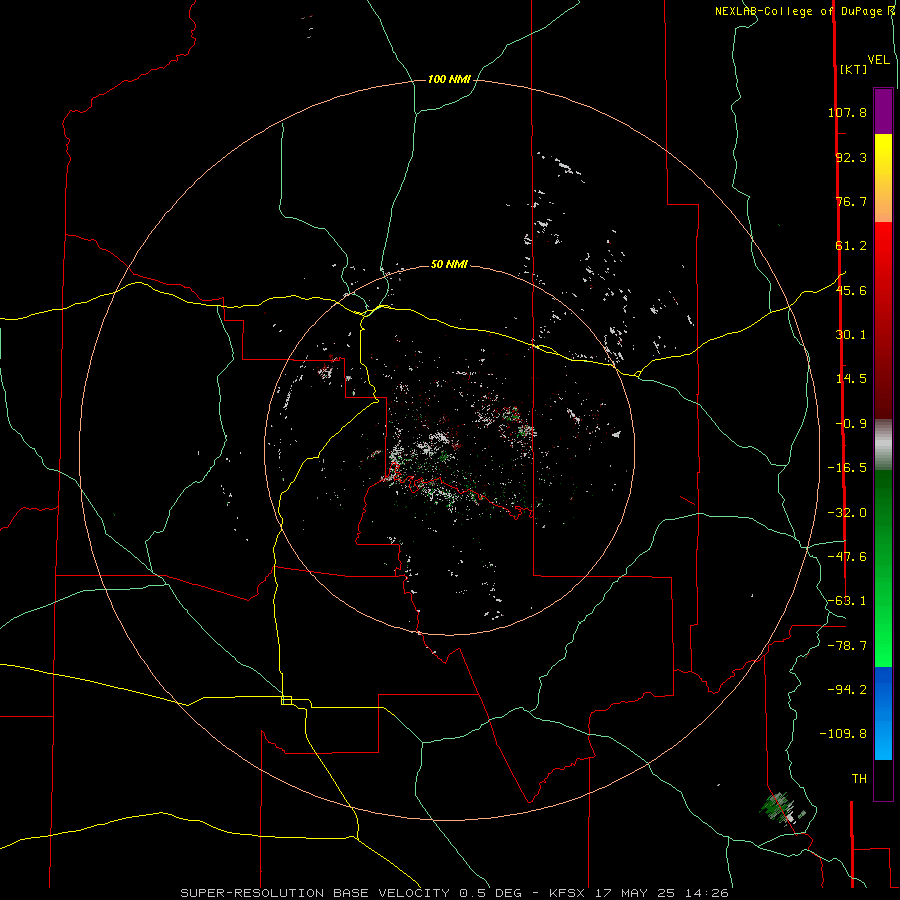Select the -94.2 velocity scale value

click(x=847, y=690)
